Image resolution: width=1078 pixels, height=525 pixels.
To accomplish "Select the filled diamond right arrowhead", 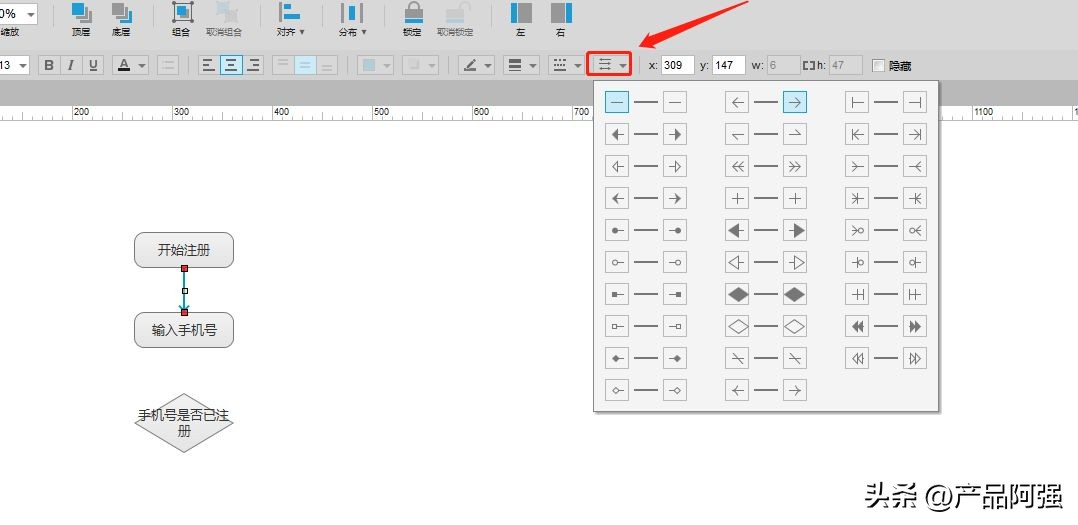I will click(795, 295).
